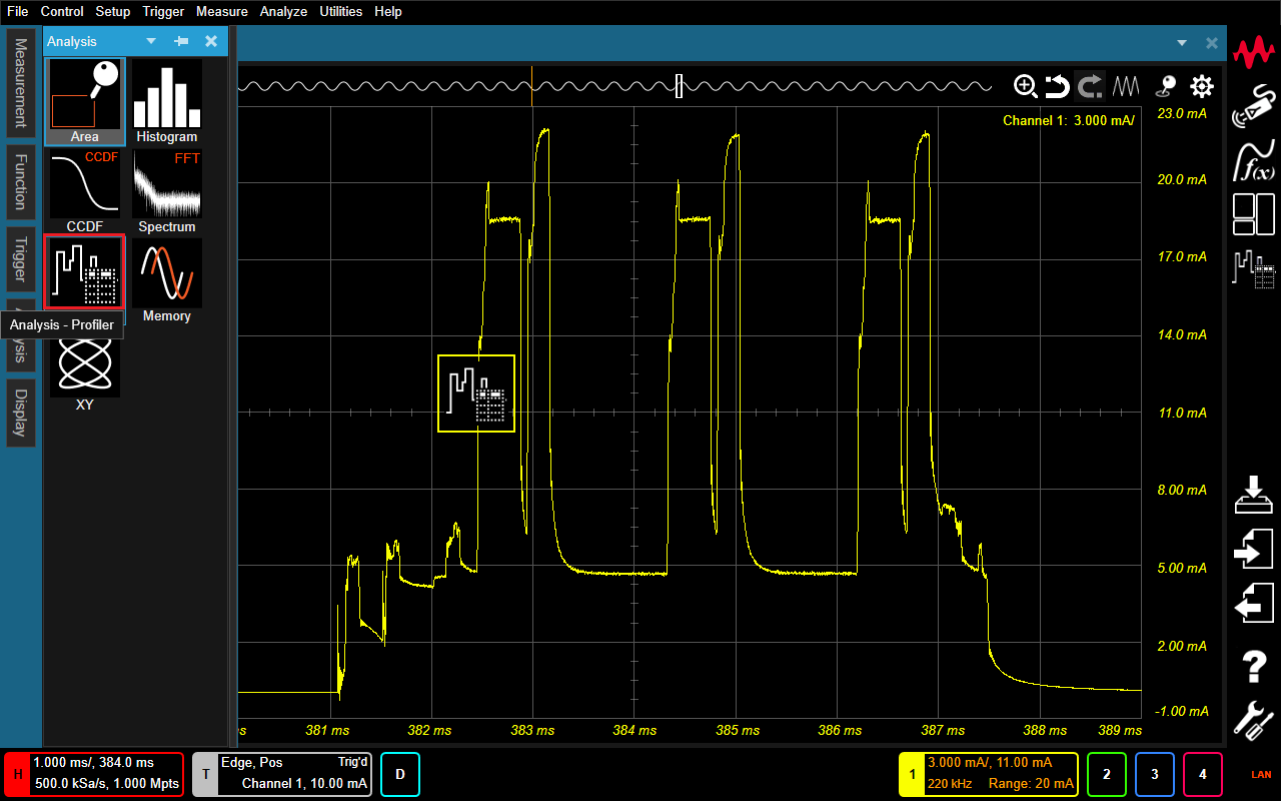Screen dimensions: 1281x801
Task: Click the import arrow-into-document icon
Action: click(x=1254, y=549)
